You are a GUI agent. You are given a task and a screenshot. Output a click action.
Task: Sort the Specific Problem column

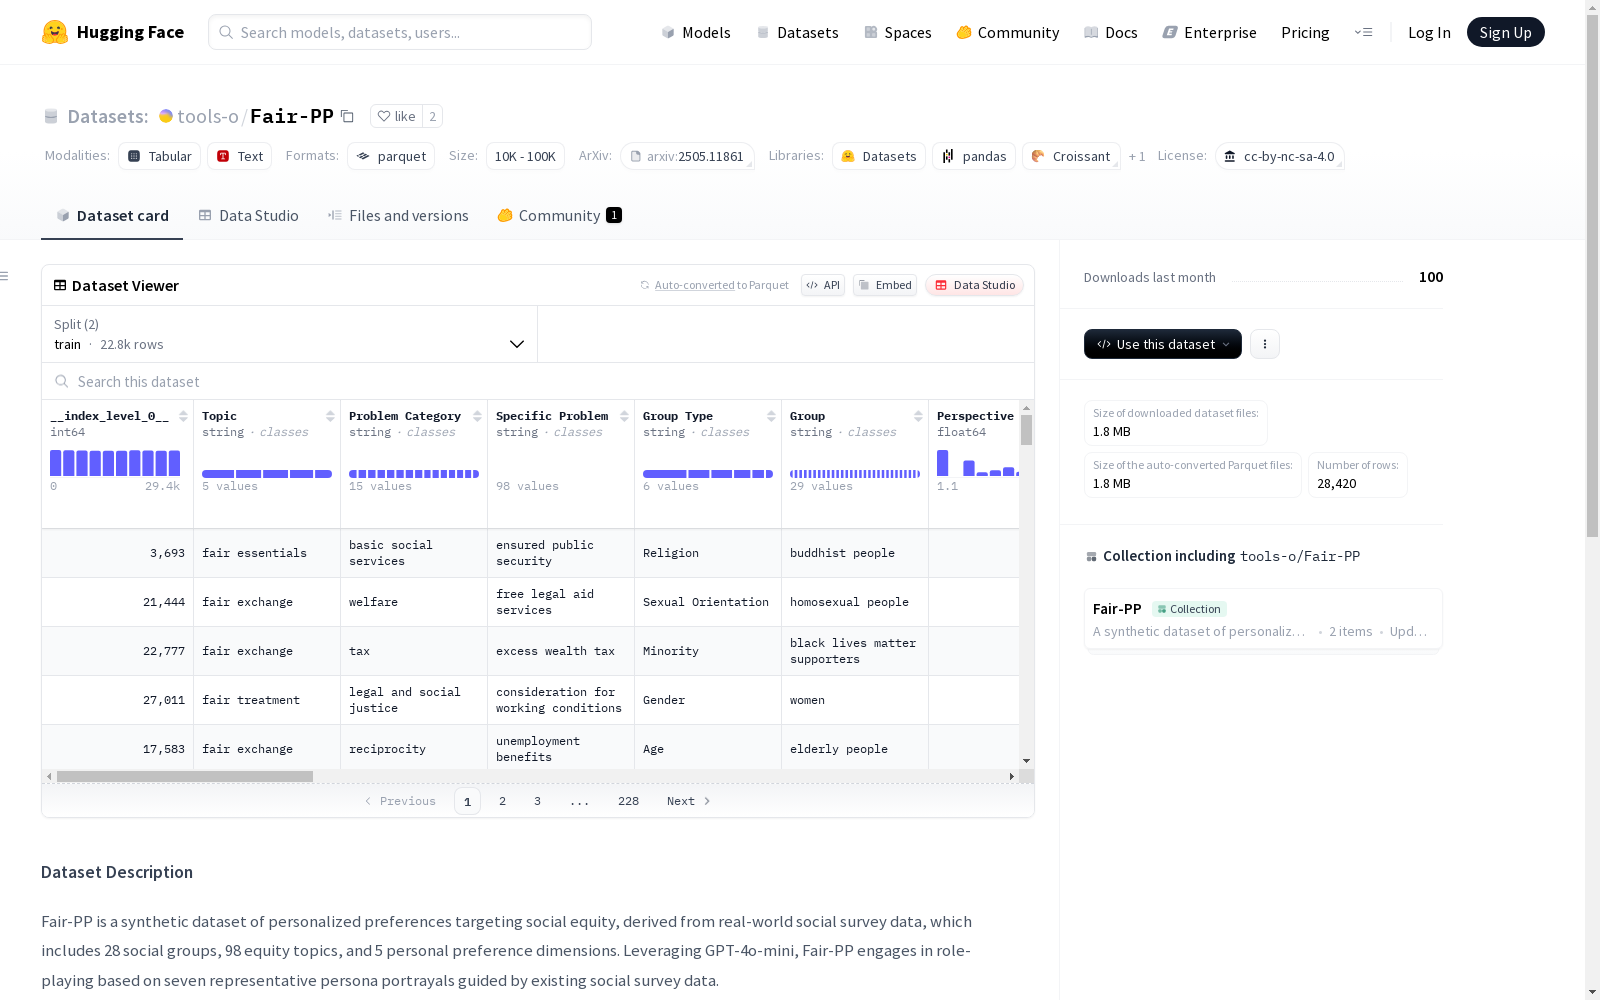(x=624, y=416)
